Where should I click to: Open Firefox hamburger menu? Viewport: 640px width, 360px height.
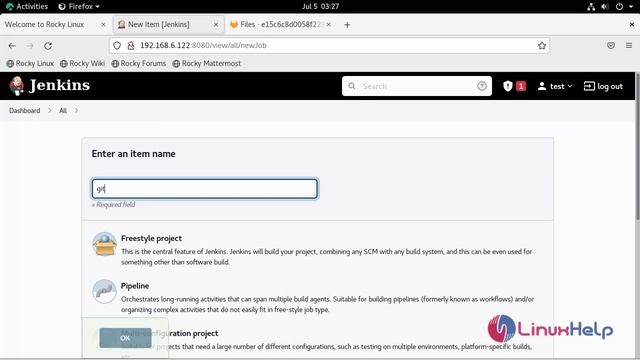pos(629,46)
